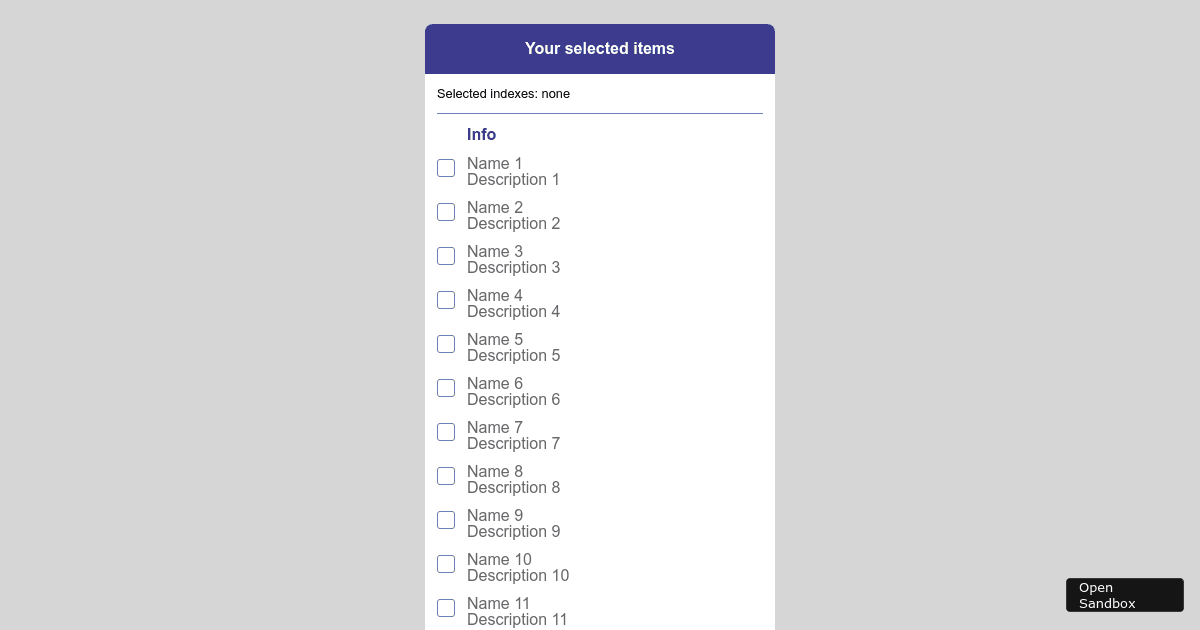The width and height of the screenshot is (1200, 630).
Task: Toggle the checkbox for Name 10
Action: point(446,564)
